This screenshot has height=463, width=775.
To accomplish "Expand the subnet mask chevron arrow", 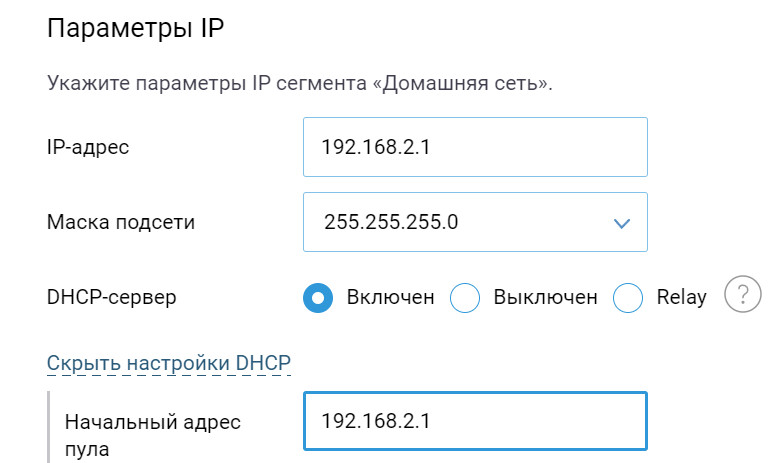I will [x=622, y=222].
